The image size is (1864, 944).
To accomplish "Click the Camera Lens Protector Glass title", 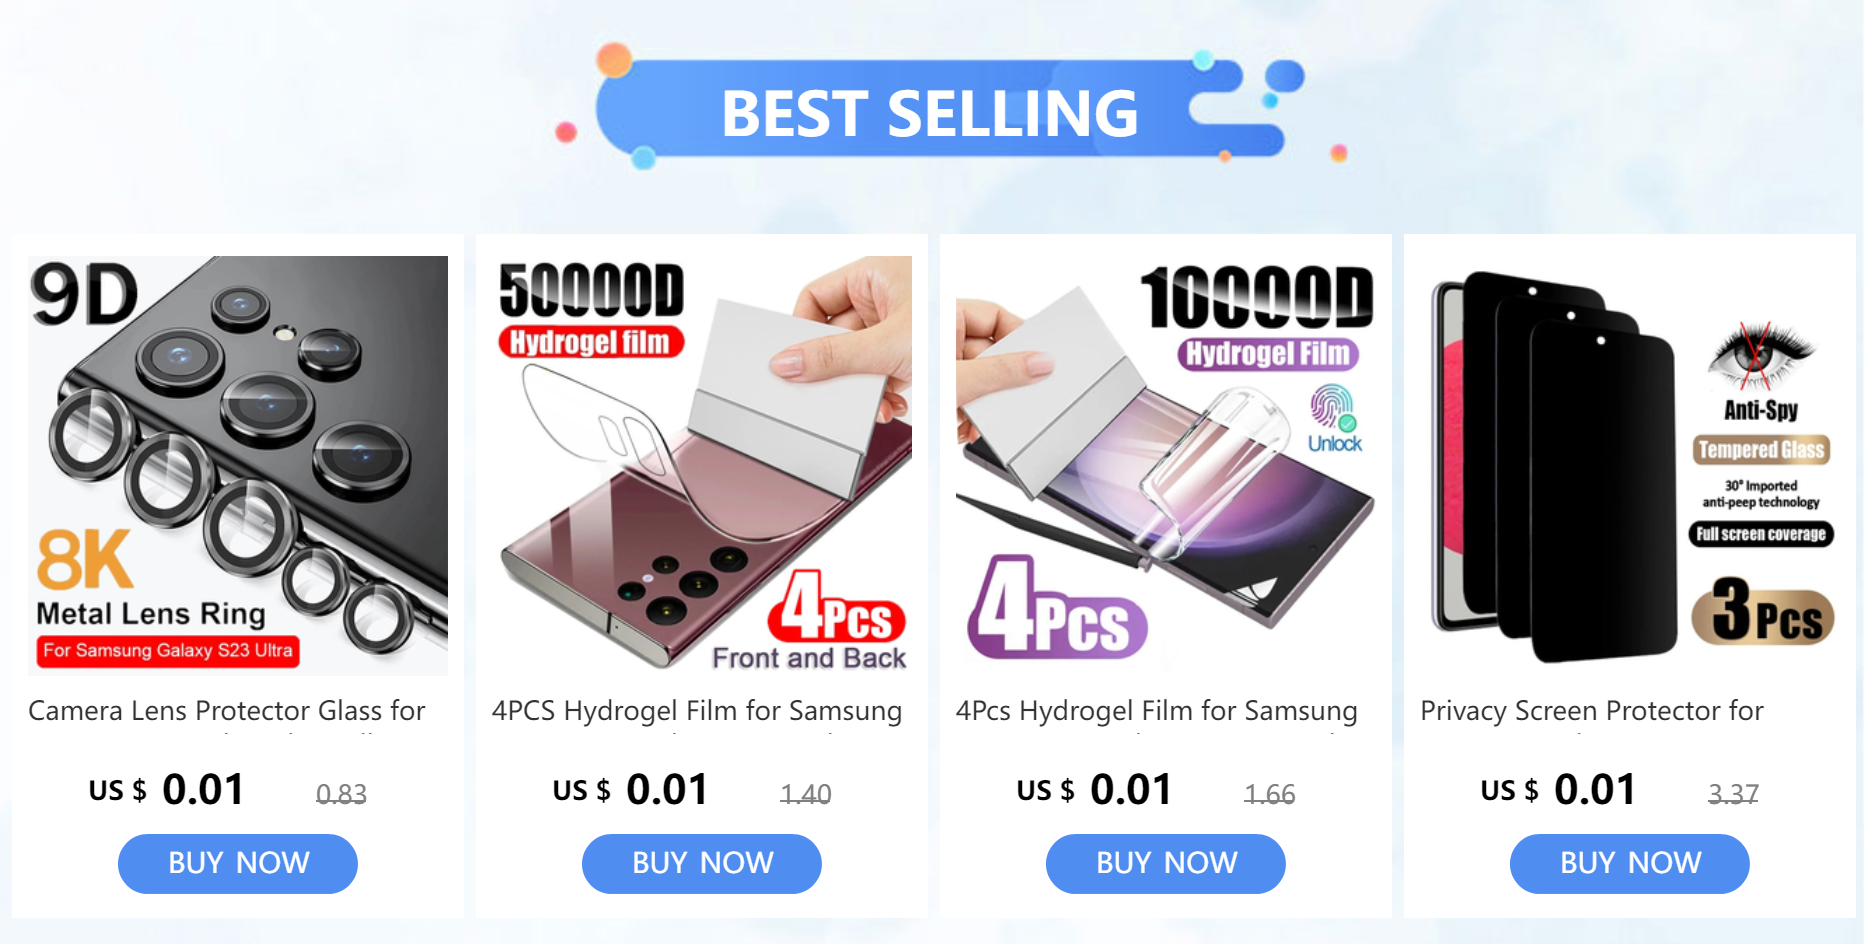I will tap(227, 711).
